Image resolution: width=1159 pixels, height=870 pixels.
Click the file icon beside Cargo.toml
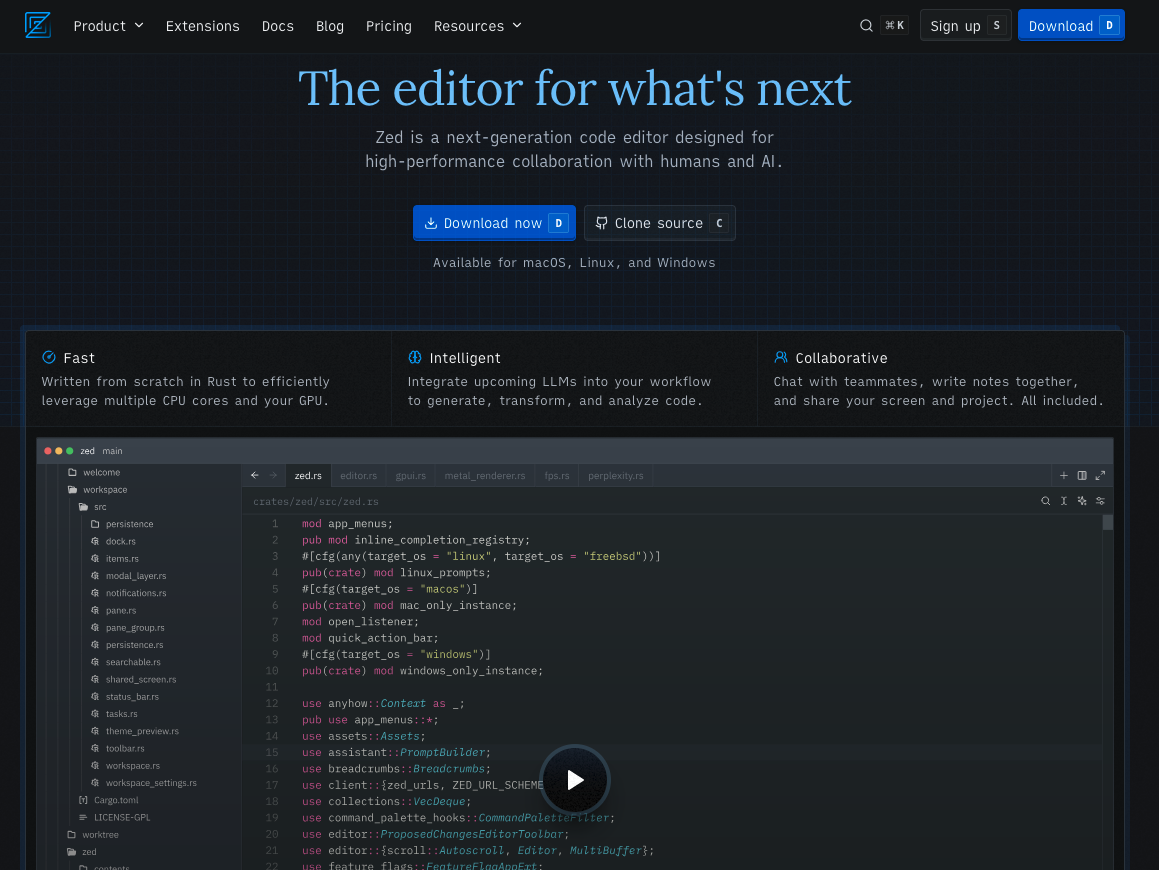84,800
